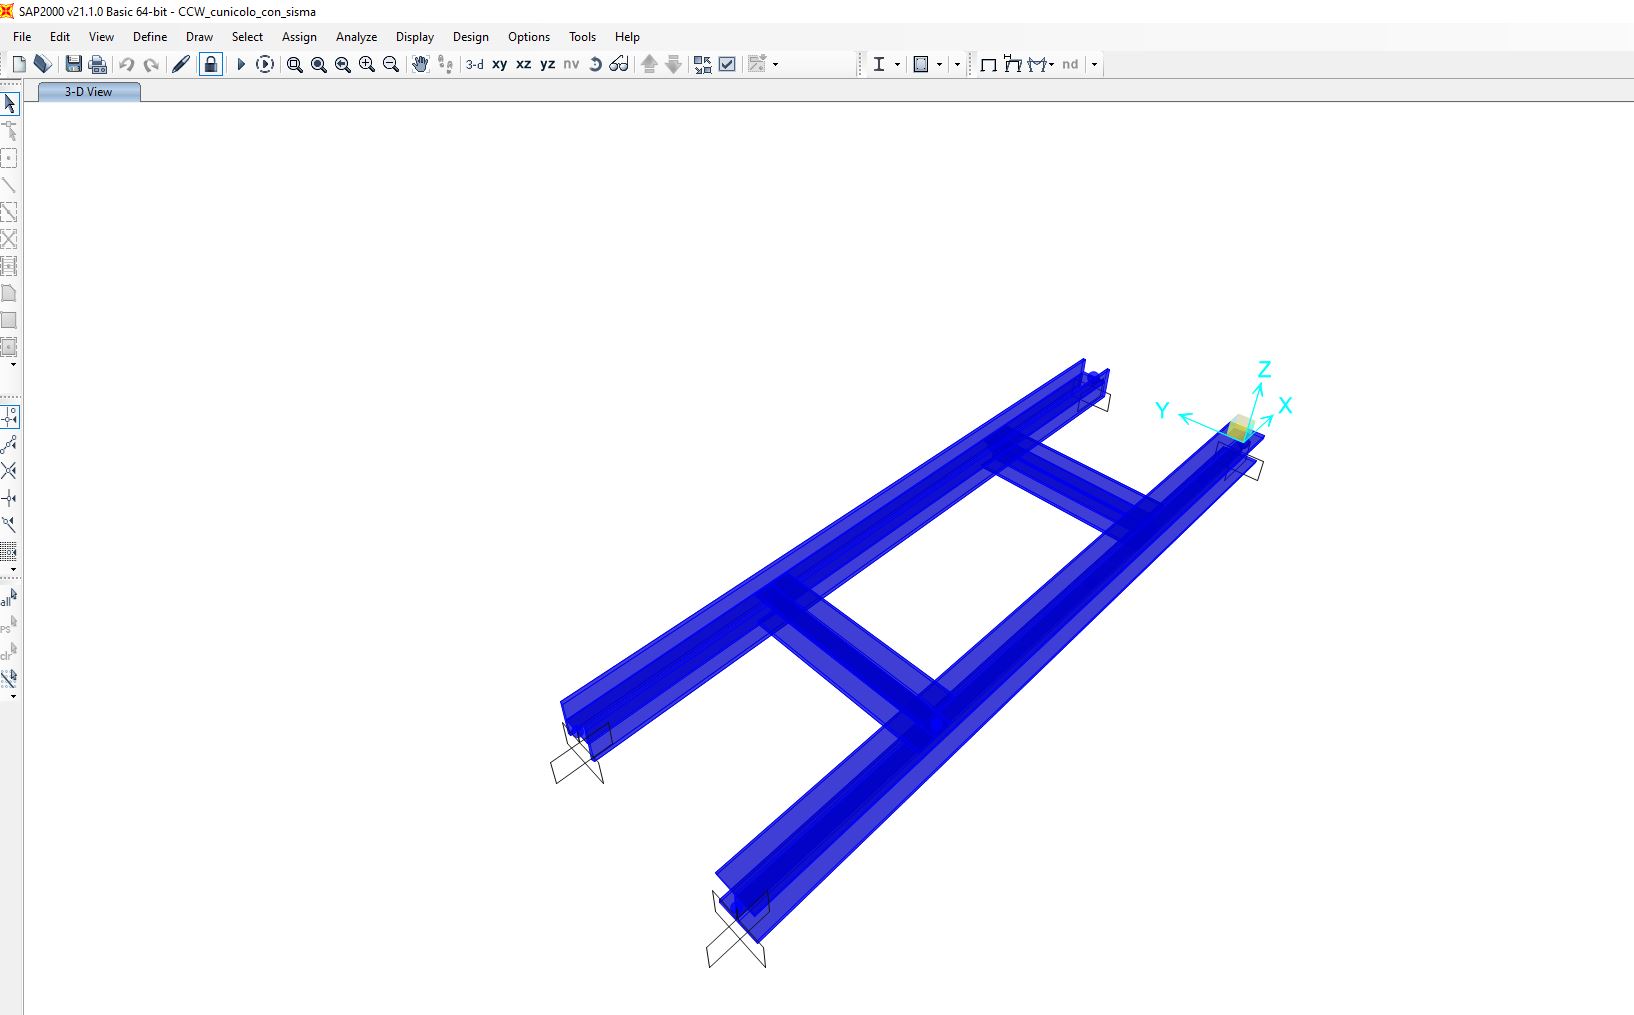Set the view to yz plane
This screenshot has width=1634, height=1015.
pyautogui.click(x=547, y=64)
